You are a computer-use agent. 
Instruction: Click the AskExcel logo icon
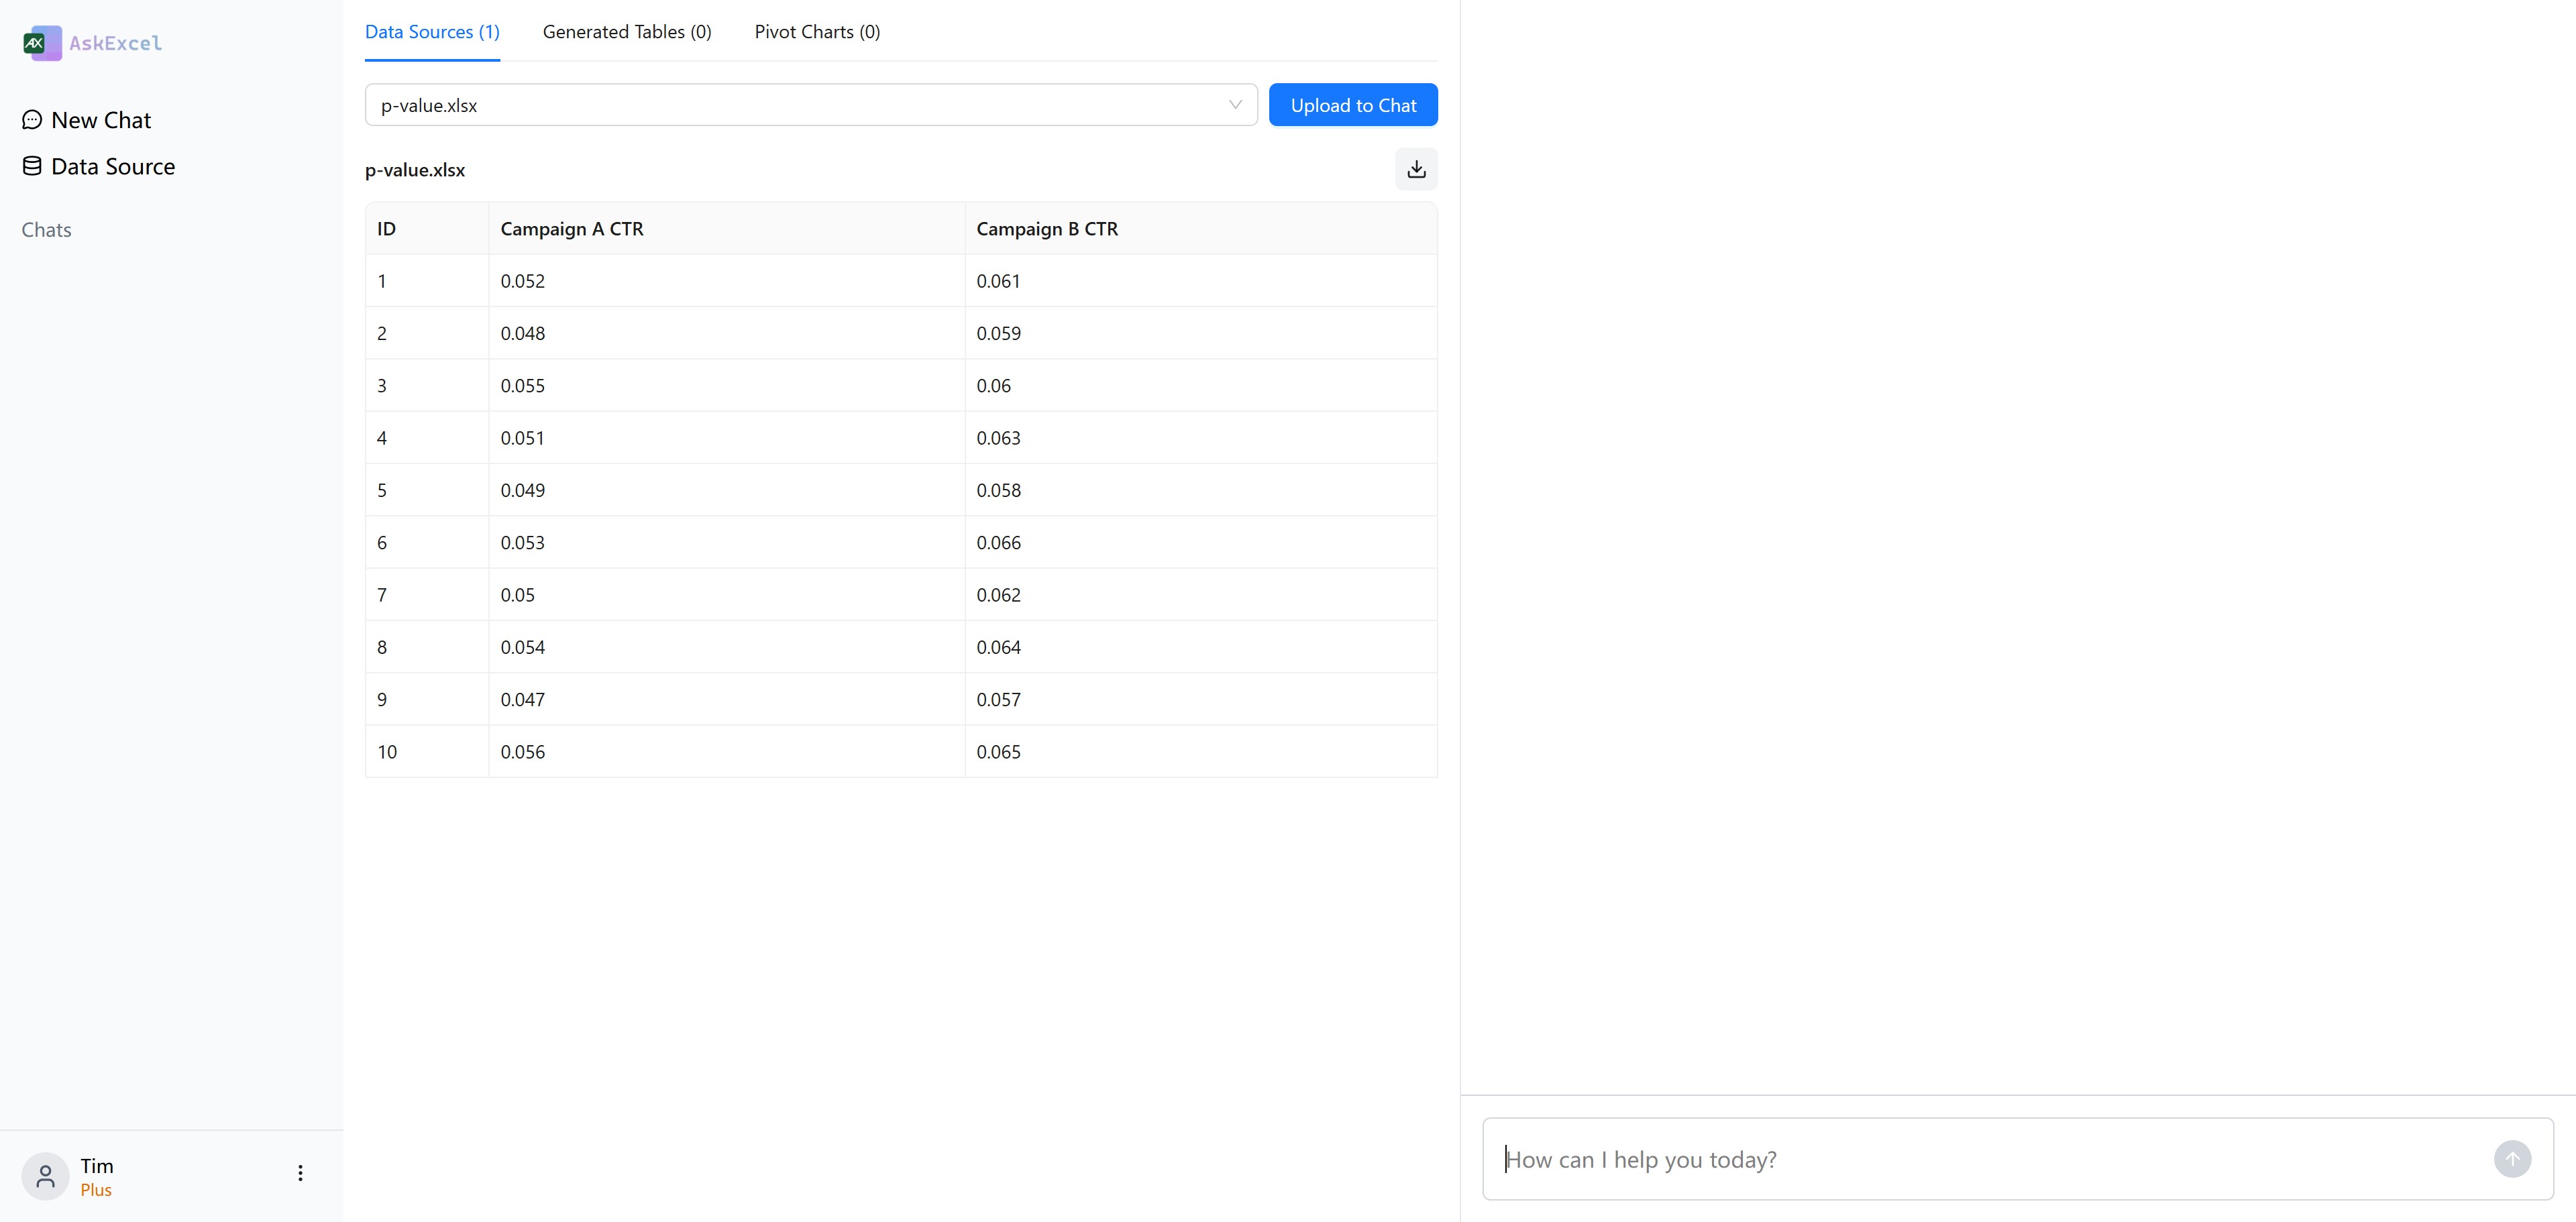pos(42,43)
